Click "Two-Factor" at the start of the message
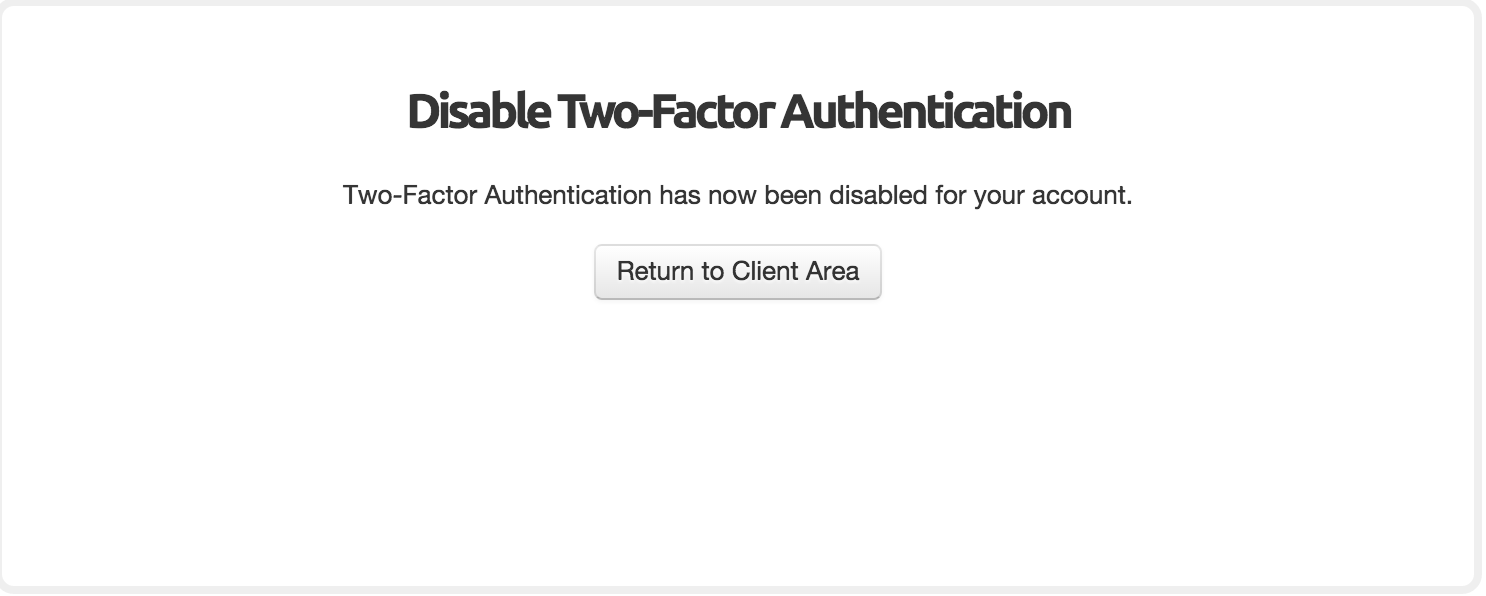The image size is (1486, 596). [x=410, y=195]
